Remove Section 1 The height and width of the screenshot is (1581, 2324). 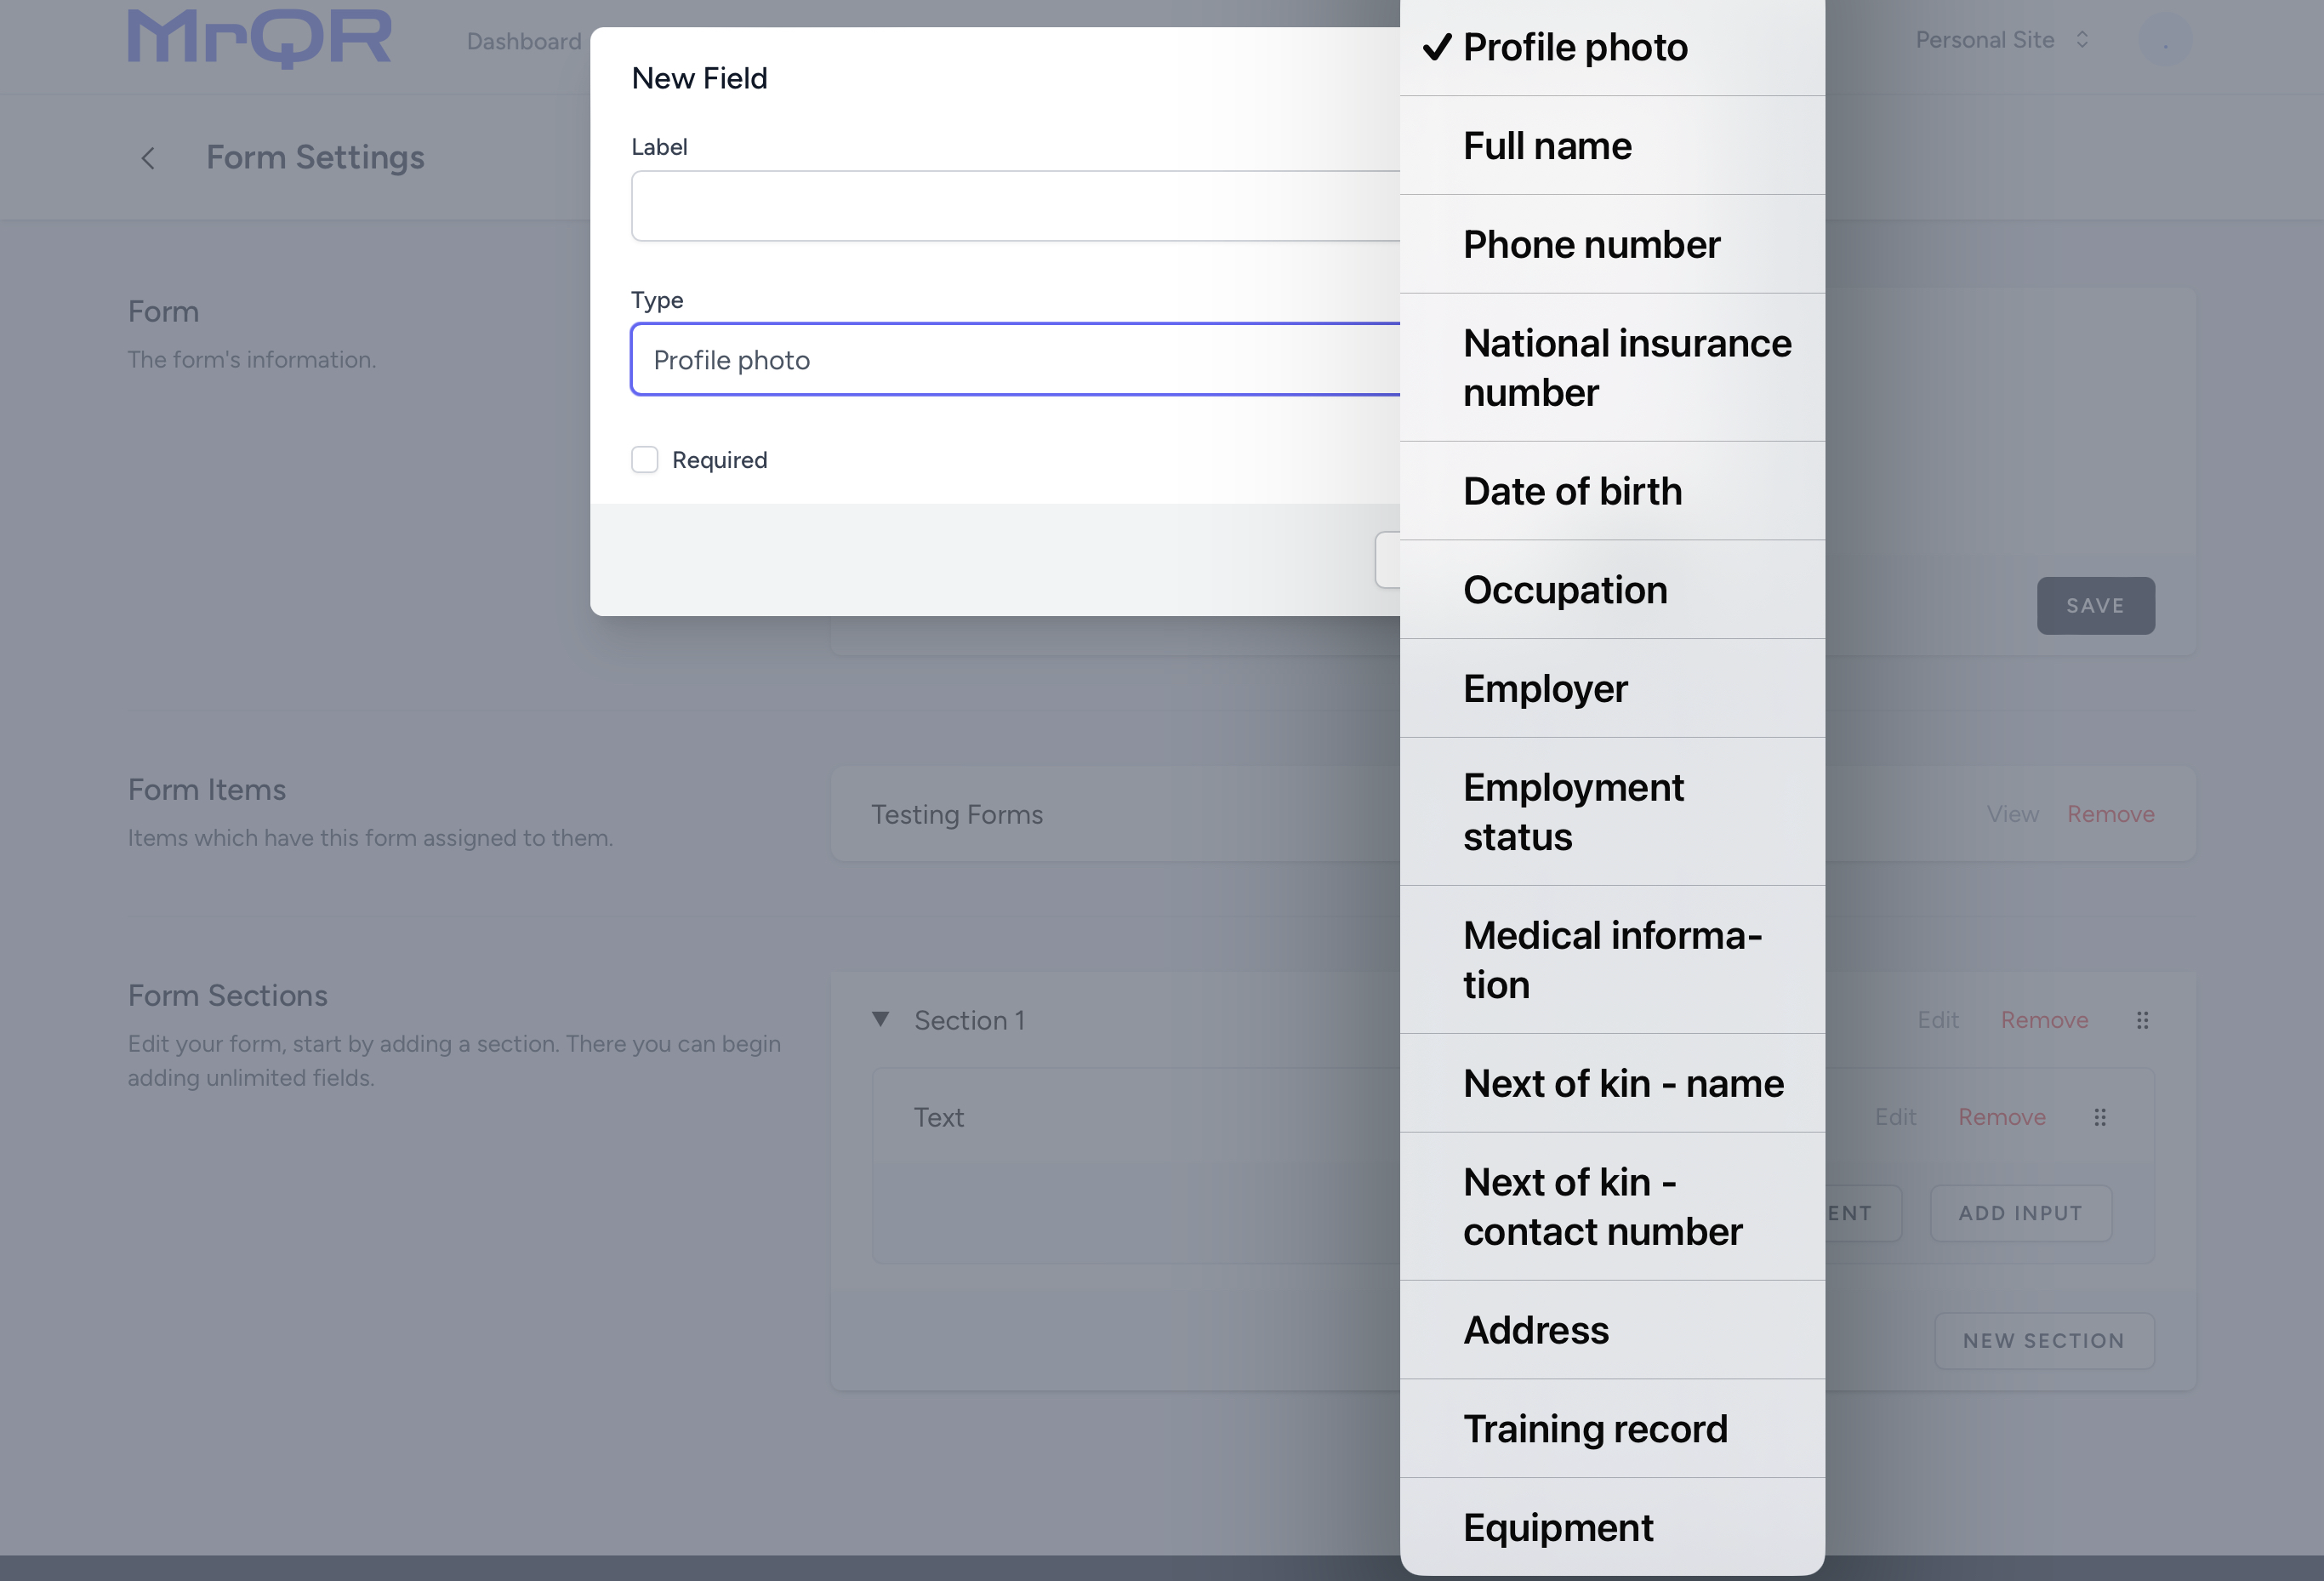click(2044, 1020)
